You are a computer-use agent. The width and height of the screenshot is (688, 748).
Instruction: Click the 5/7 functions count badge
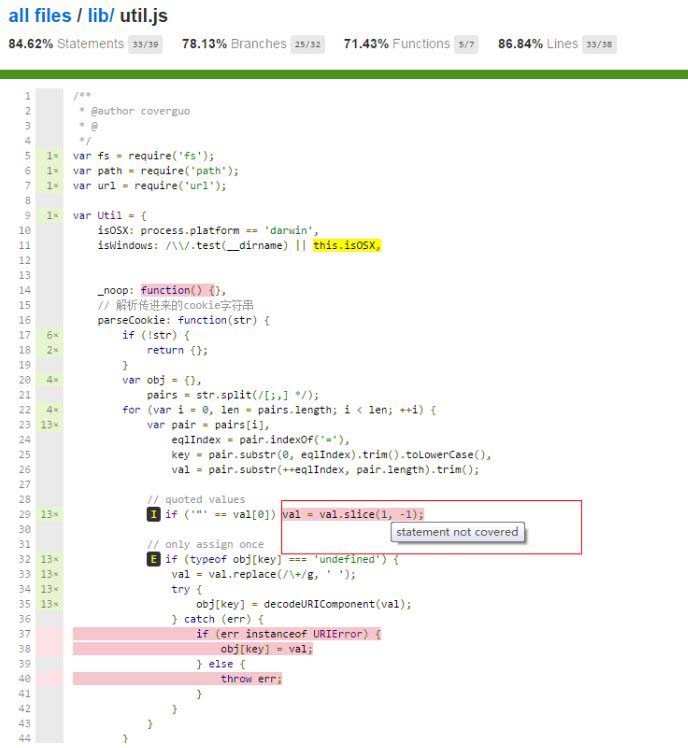pyautogui.click(x=468, y=44)
